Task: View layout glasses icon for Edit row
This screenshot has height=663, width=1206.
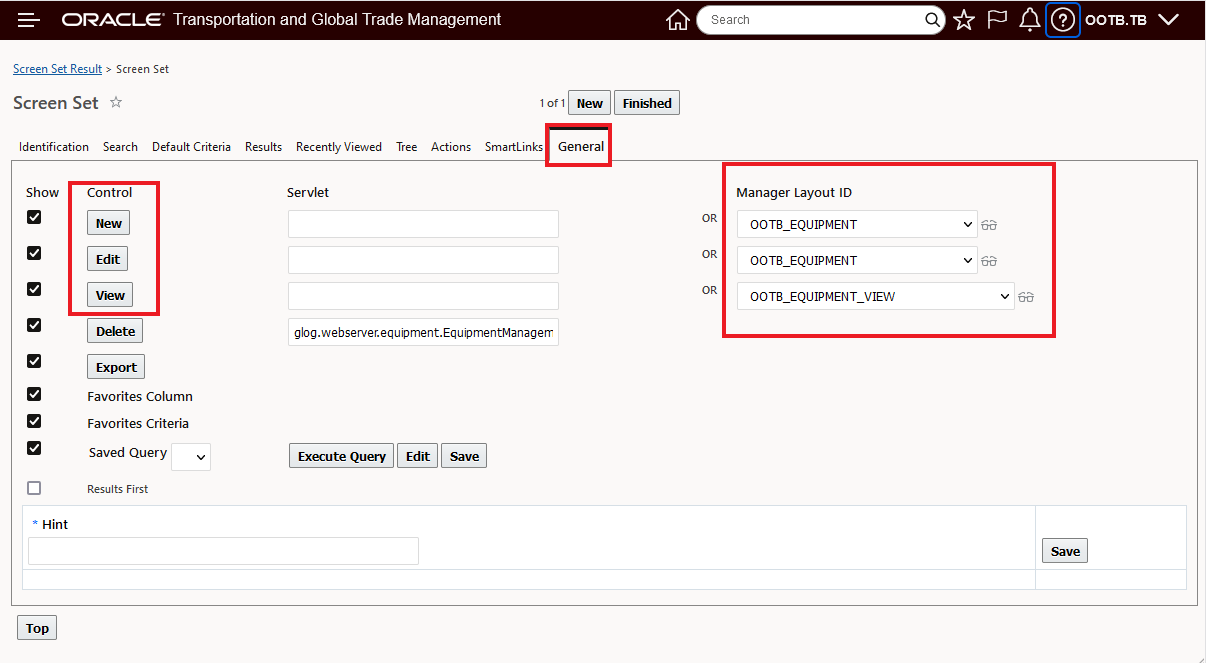Action: click(x=989, y=261)
